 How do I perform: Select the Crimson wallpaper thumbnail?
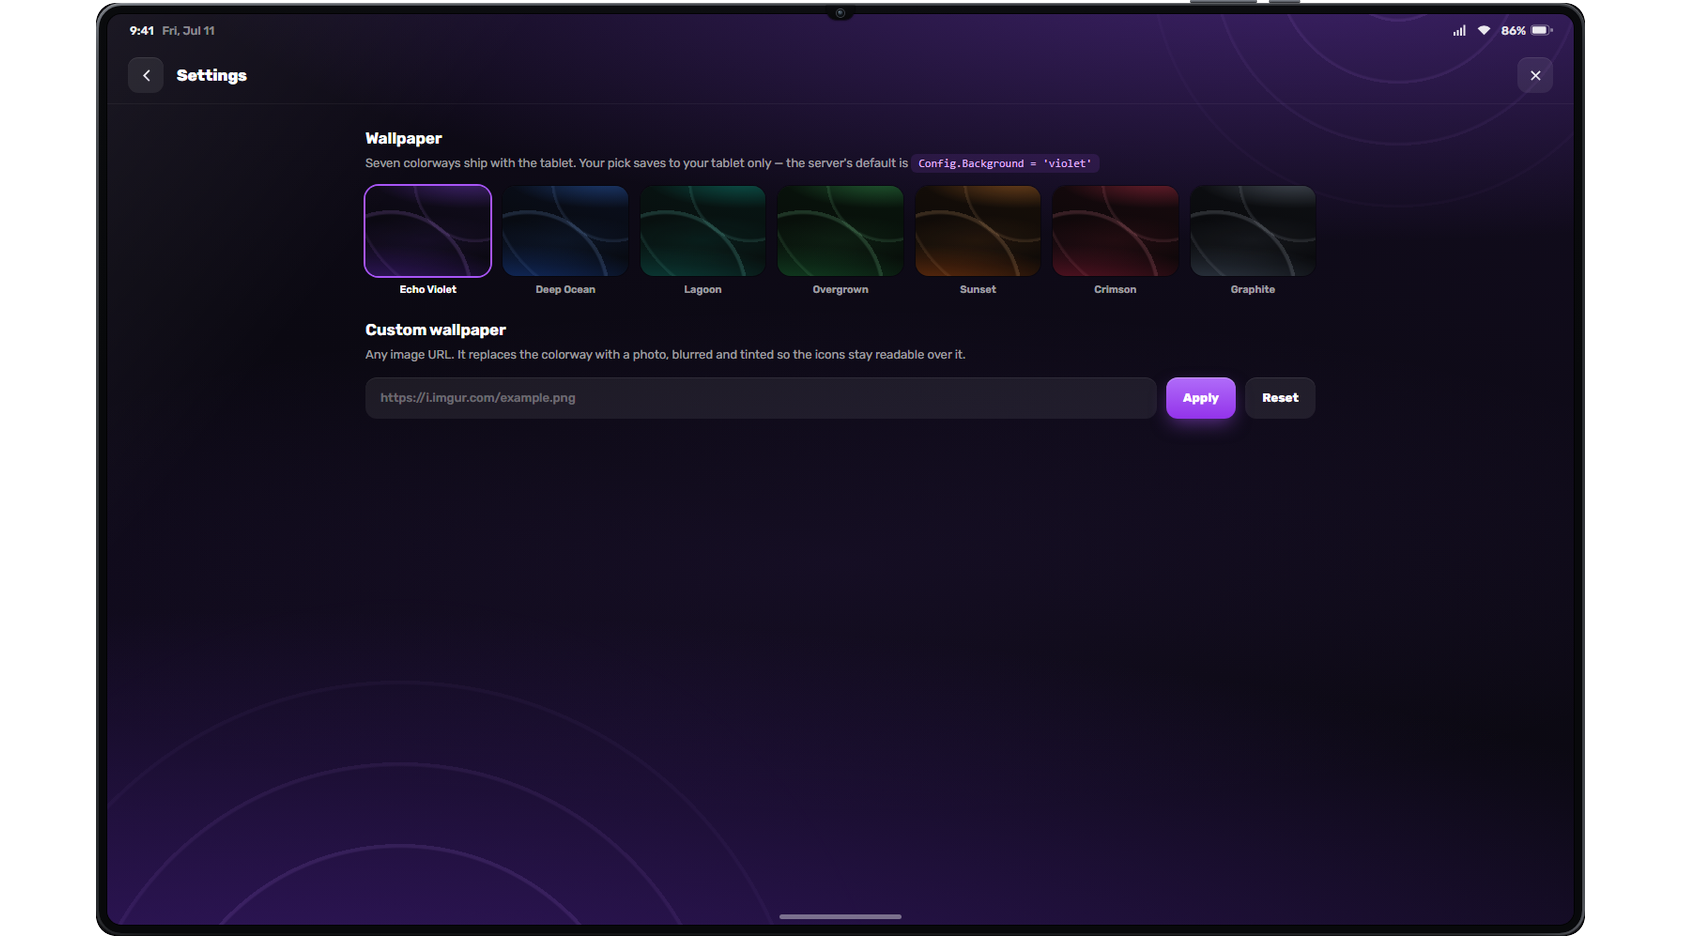pos(1115,230)
